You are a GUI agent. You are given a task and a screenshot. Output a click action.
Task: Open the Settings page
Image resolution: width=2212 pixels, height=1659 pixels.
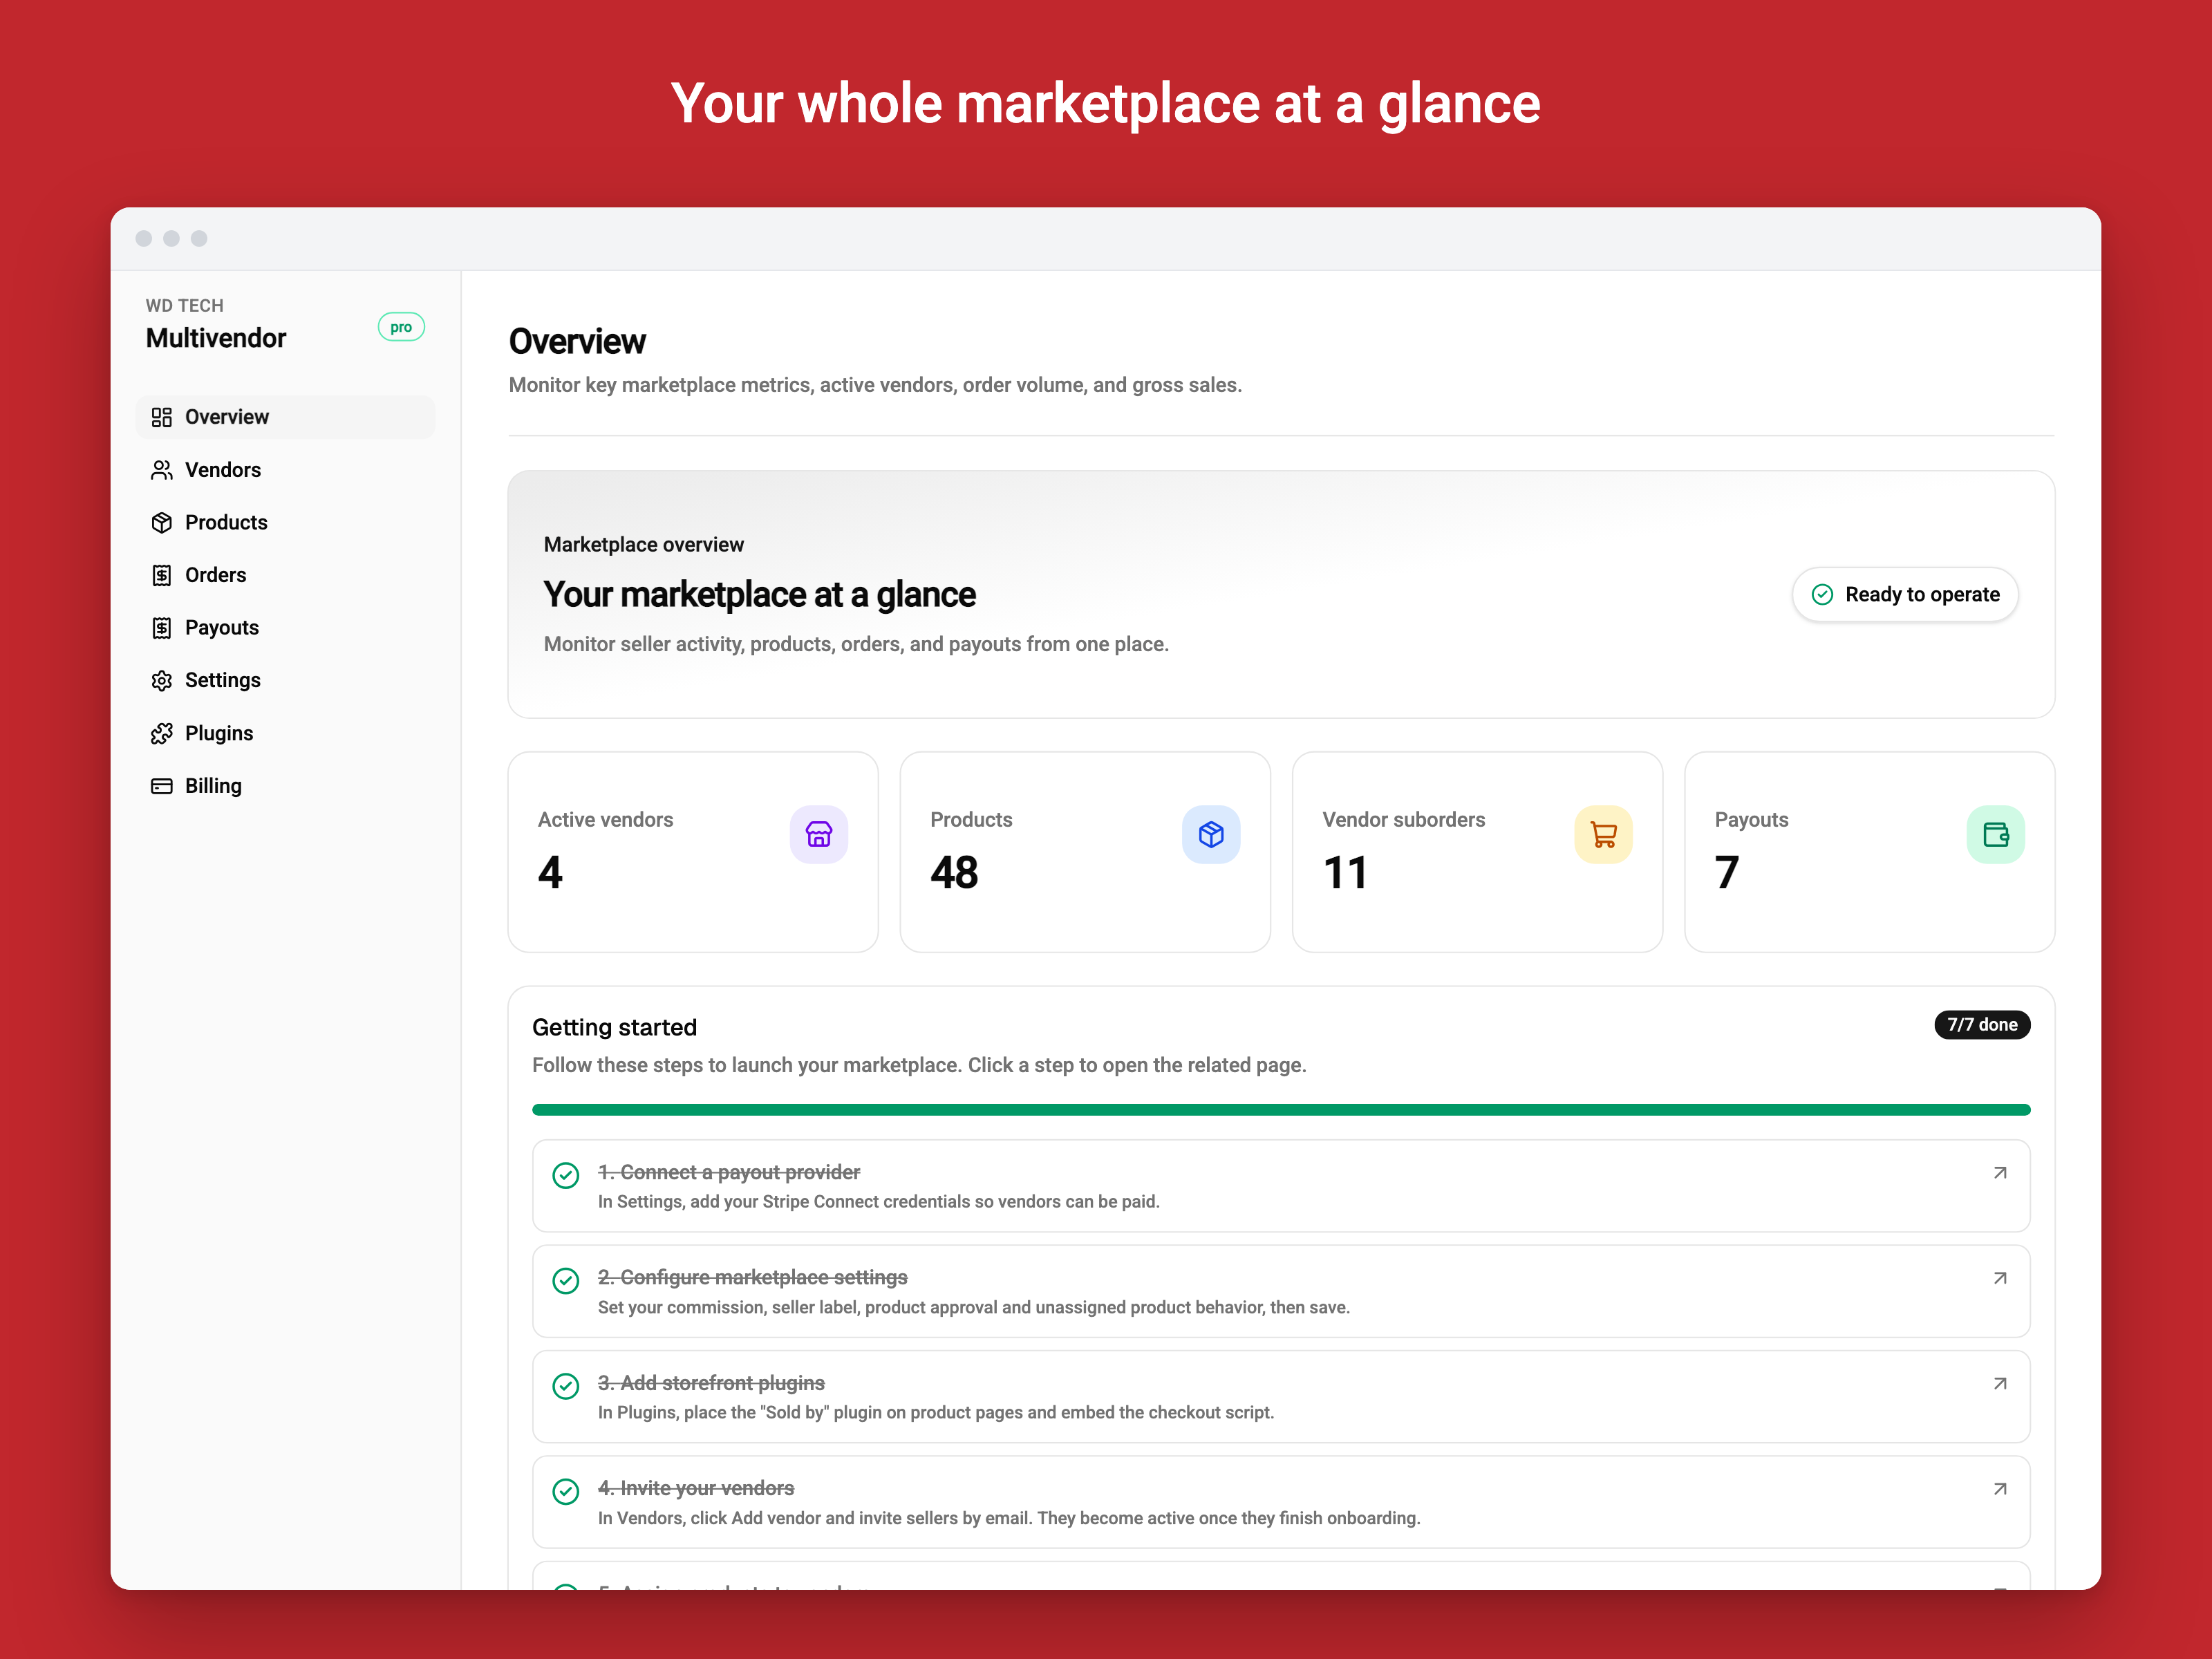285,681
